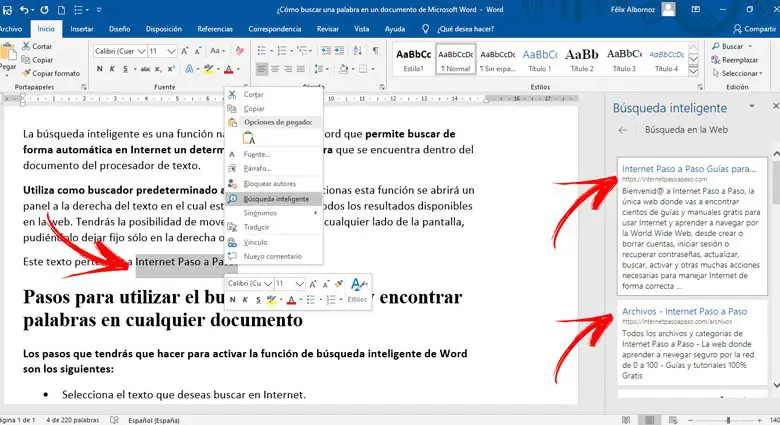Open paste option keep text only

tap(249, 138)
